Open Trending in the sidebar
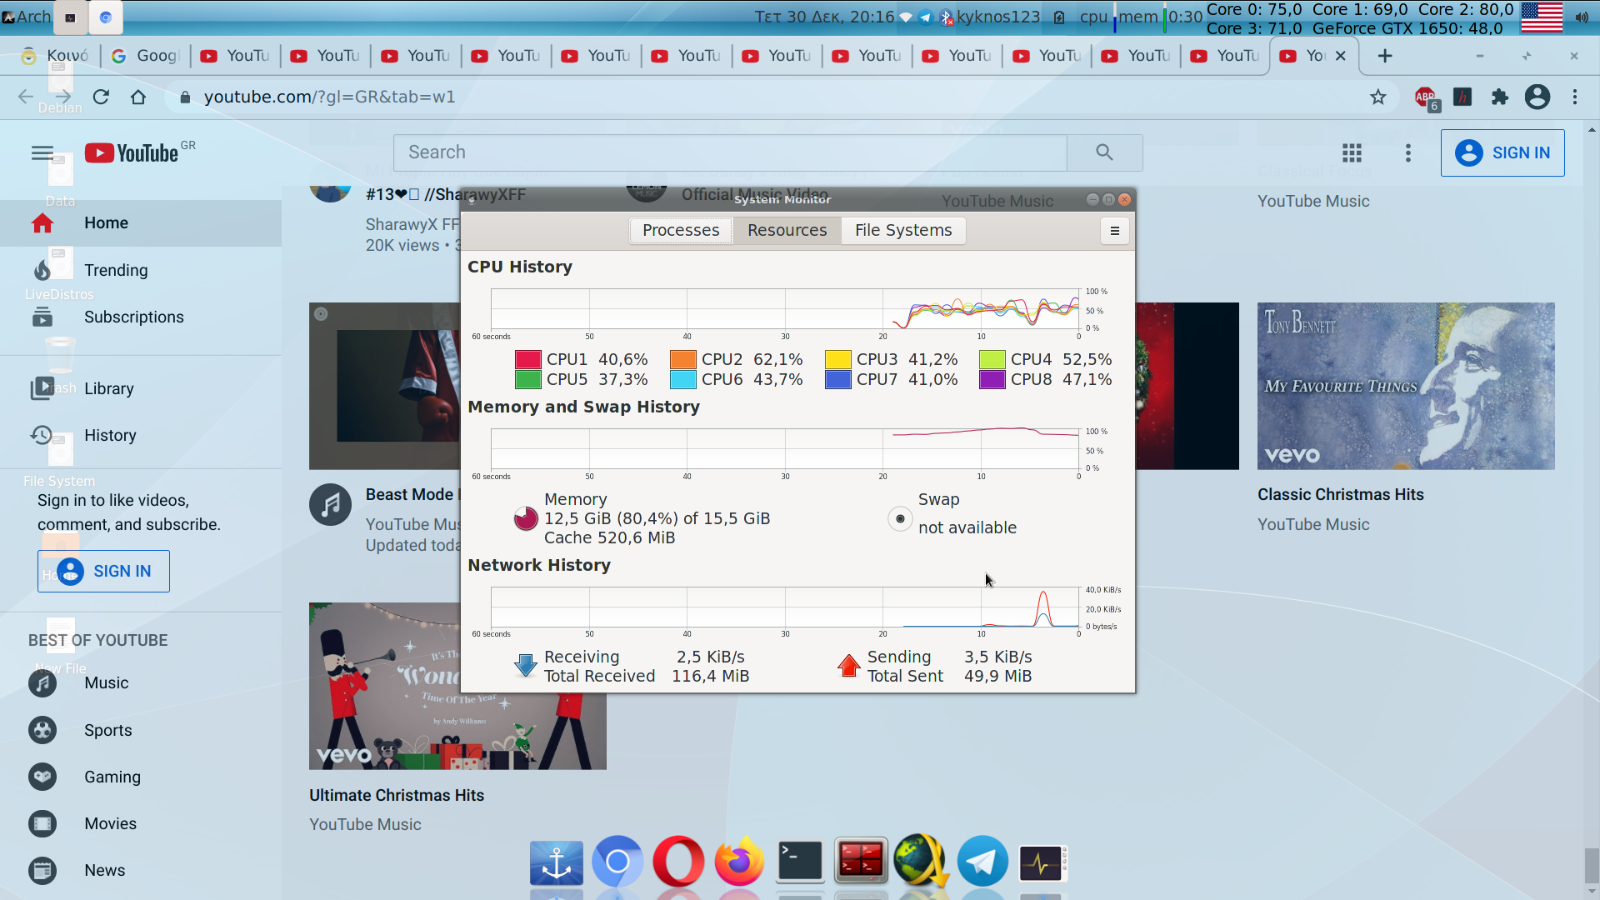Screen dimensions: 1600x900 (x=140, y=270)
